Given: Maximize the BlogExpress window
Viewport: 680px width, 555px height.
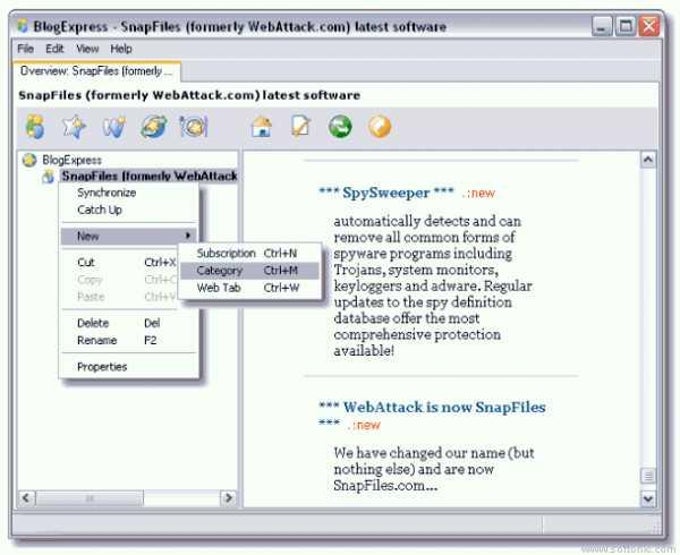Looking at the screenshot, I should point(625,26).
